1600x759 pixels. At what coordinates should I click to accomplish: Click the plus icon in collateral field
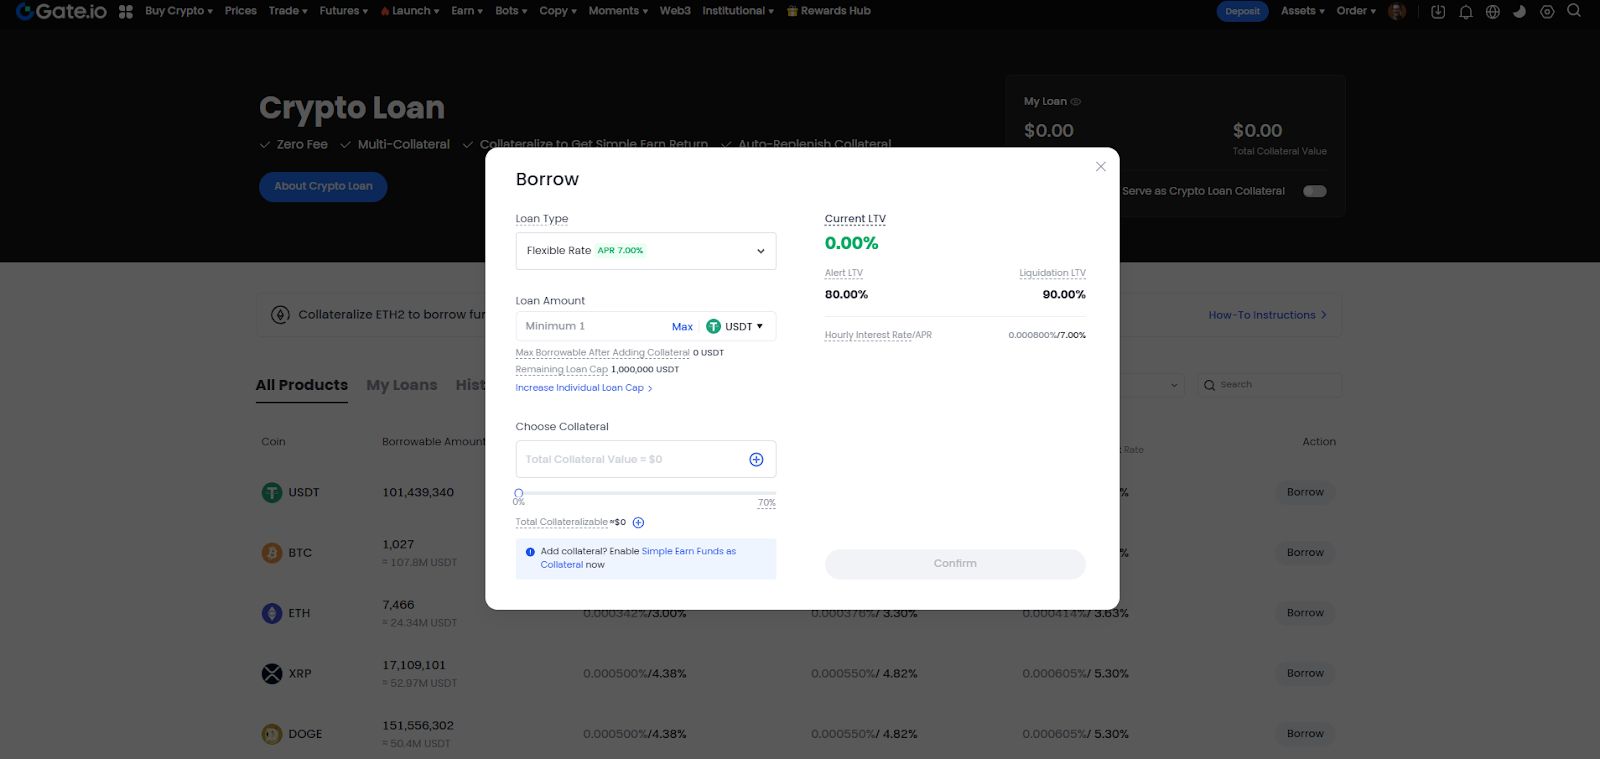point(756,460)
